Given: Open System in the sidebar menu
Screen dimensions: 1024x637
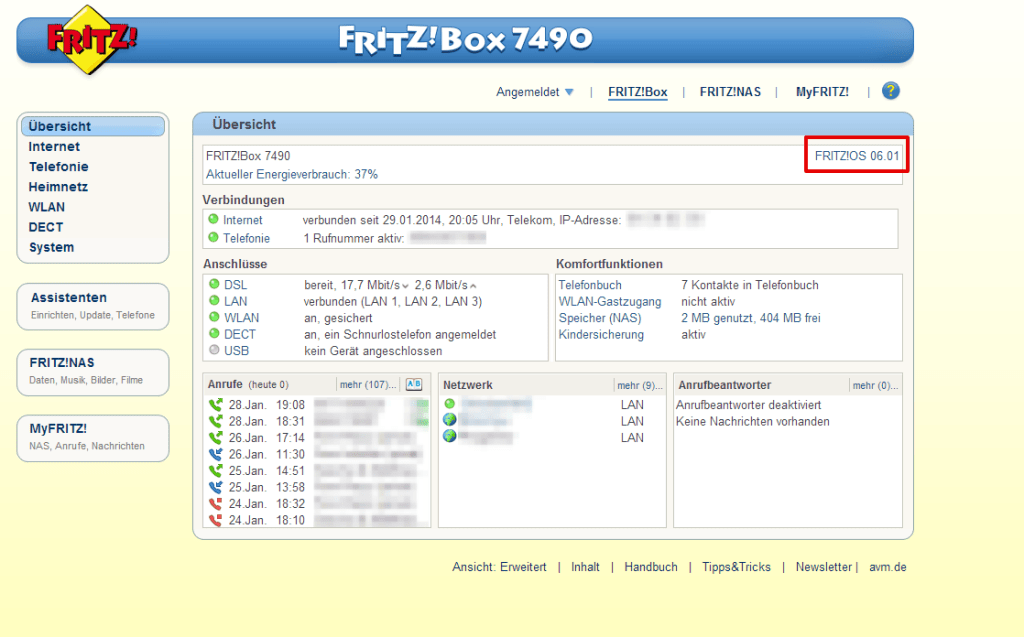Looking at the screenshot, I should (x=51, y=248).
